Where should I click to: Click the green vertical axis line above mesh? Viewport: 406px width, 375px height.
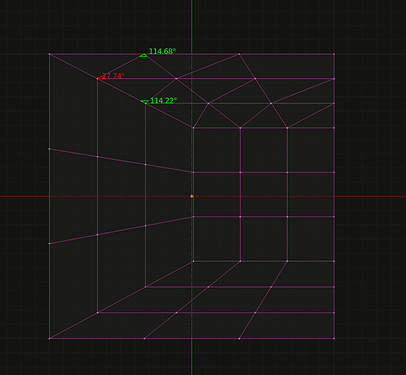click(192, 25)
